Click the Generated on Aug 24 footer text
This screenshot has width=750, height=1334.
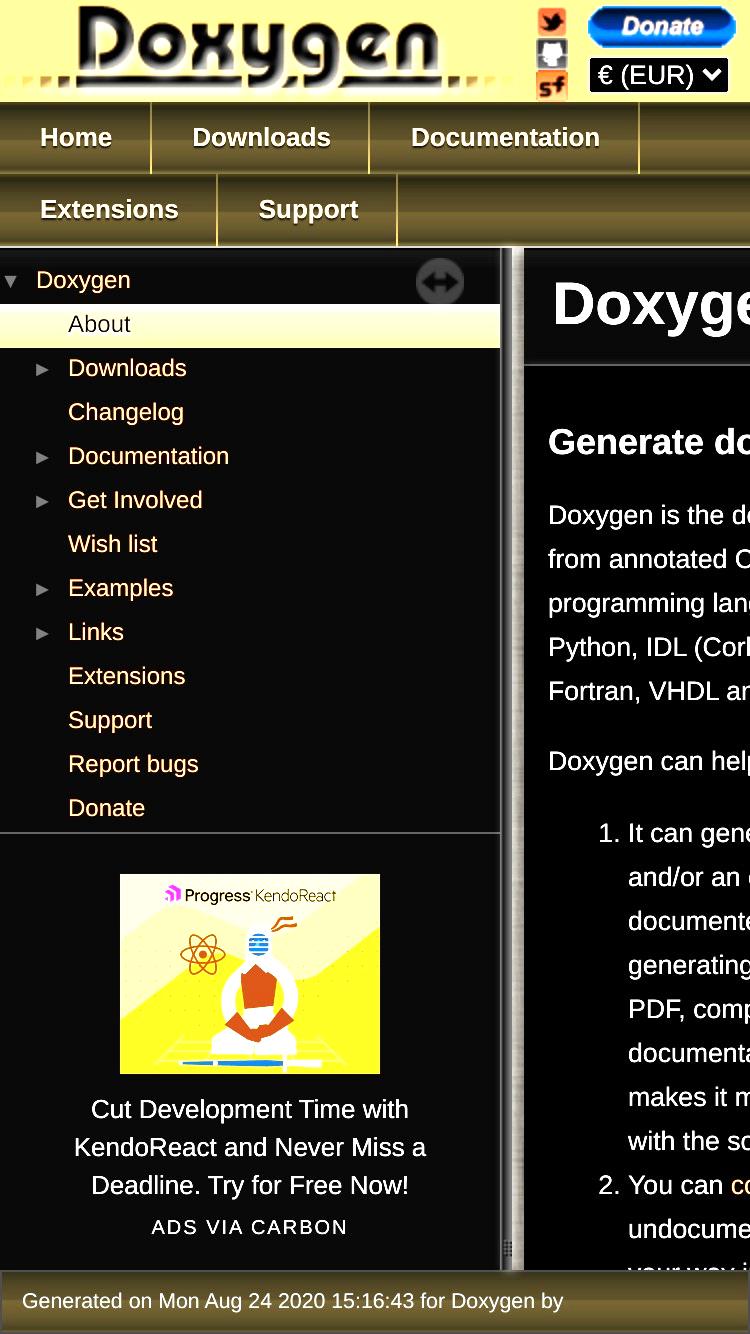[292, 1301]
